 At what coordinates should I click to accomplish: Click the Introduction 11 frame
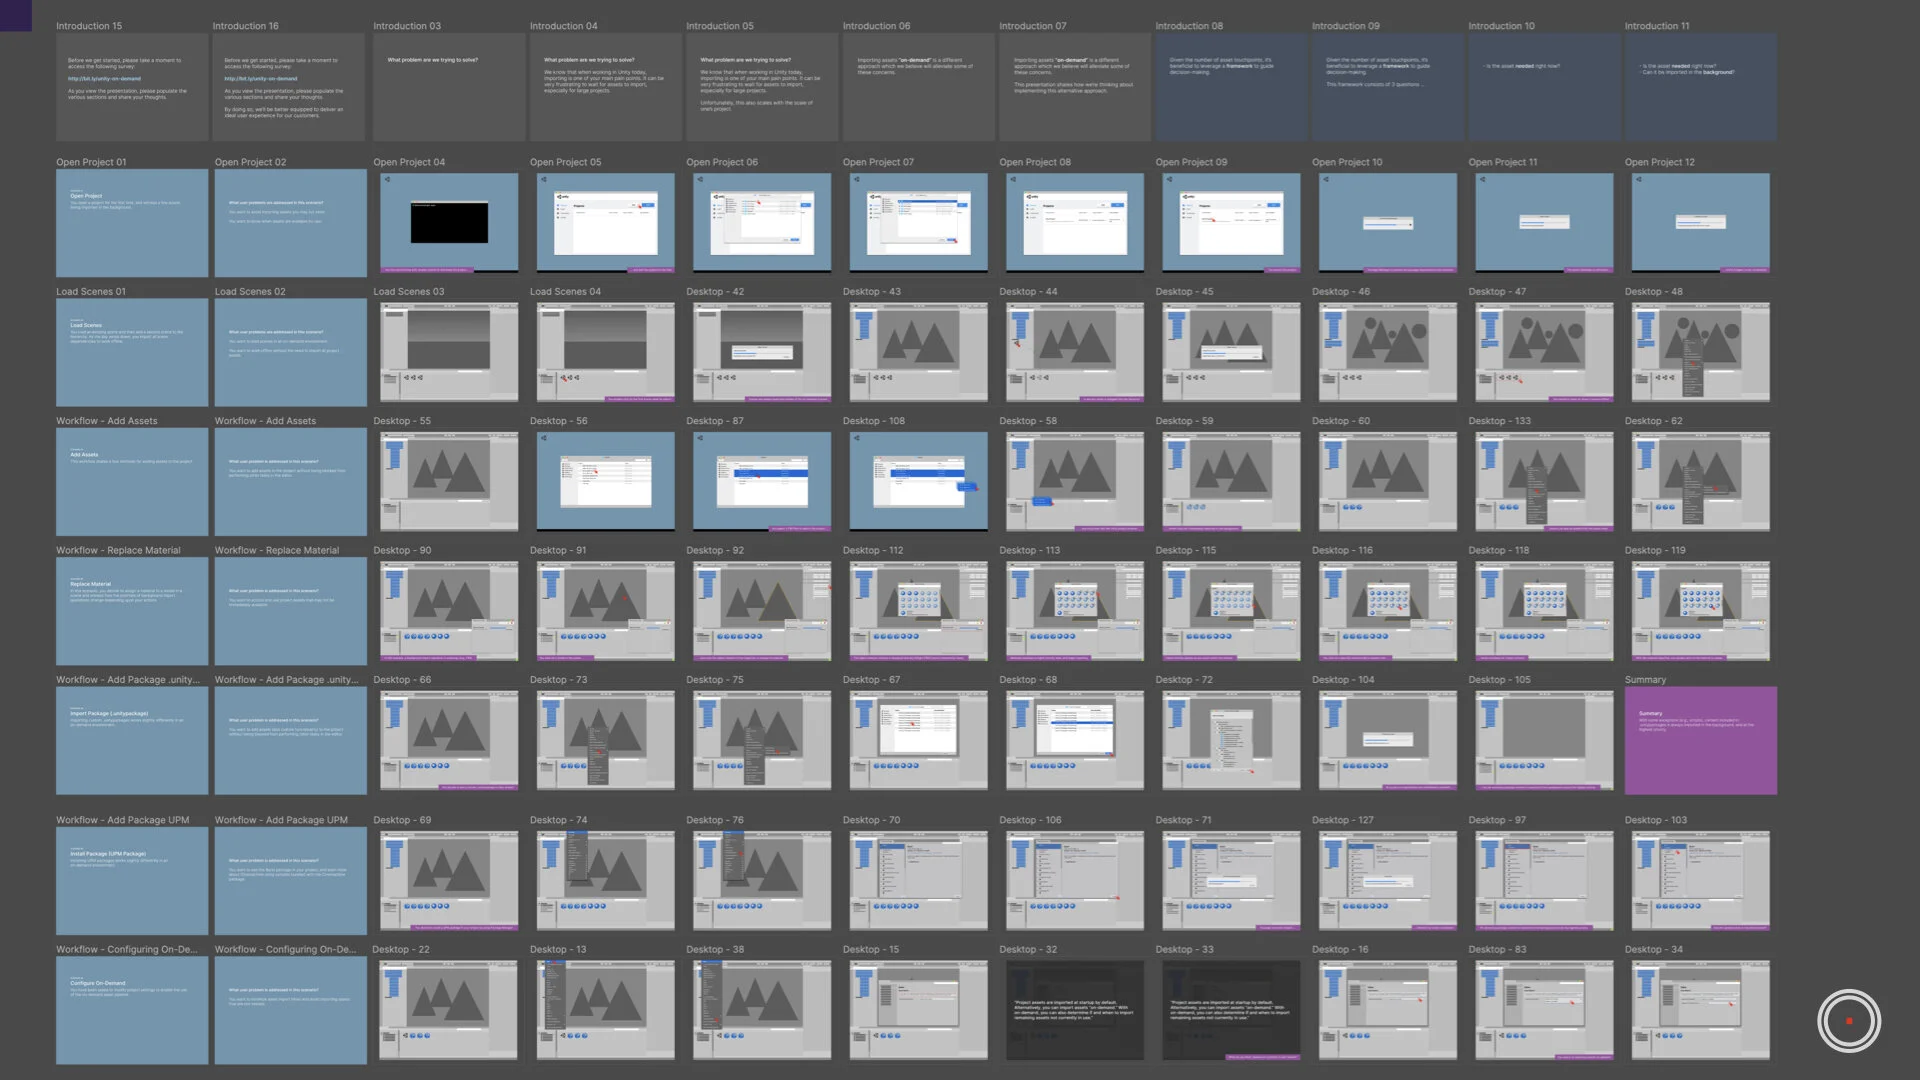coord(1700,87)
